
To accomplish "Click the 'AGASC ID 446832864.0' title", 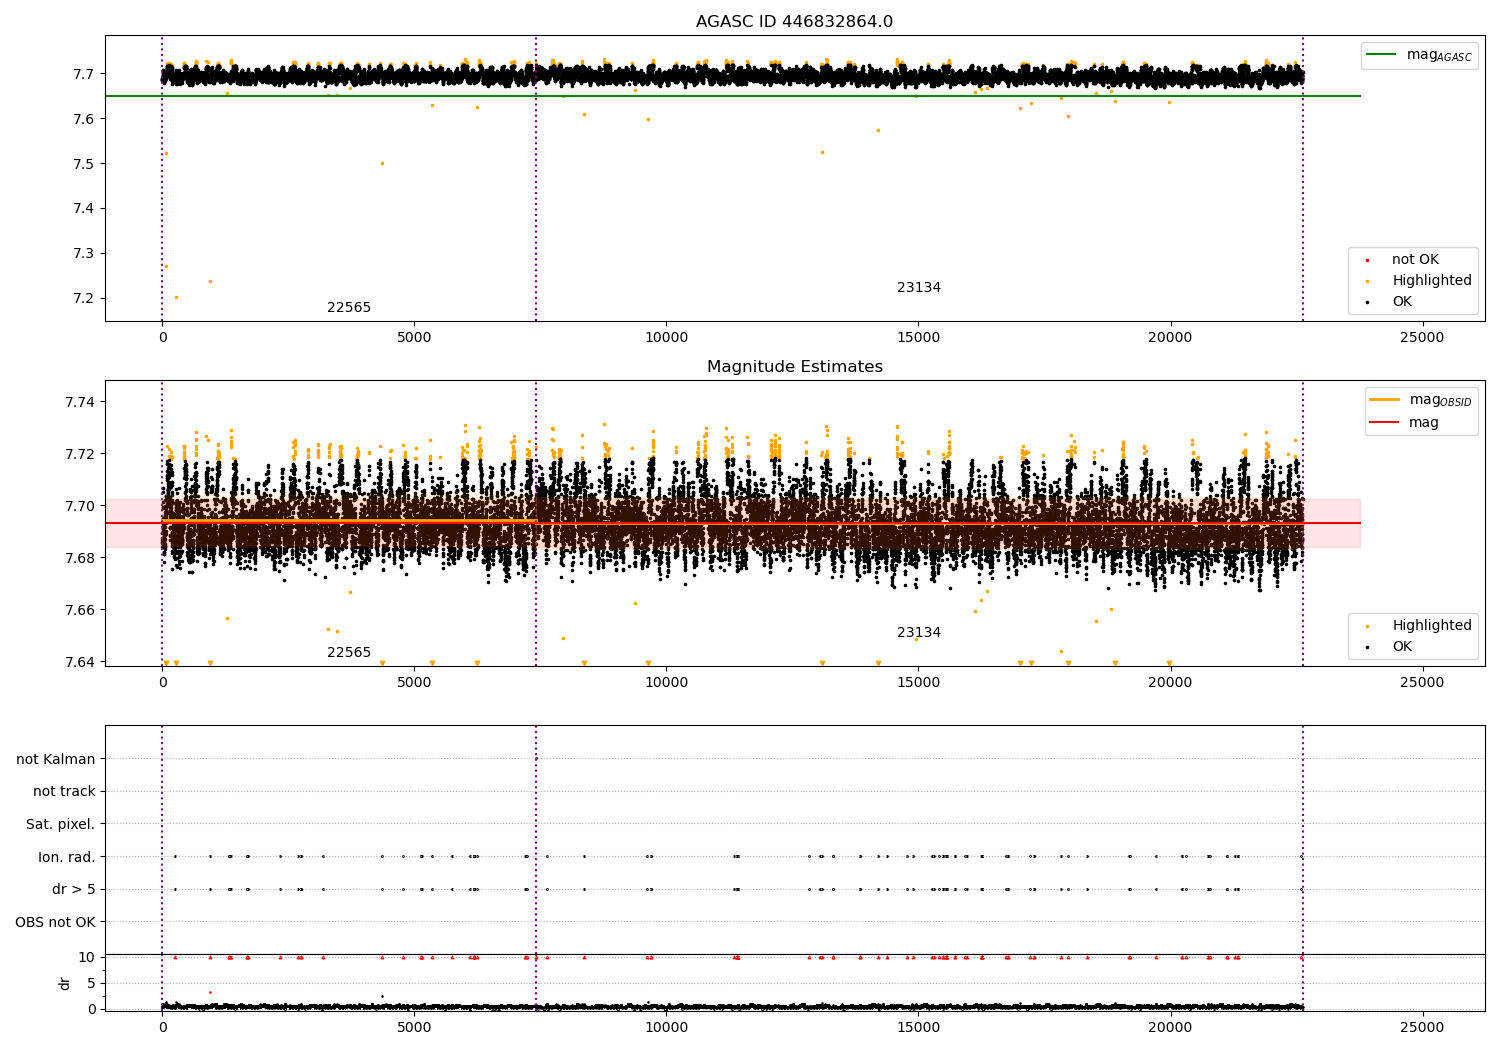I will (795, 22).
